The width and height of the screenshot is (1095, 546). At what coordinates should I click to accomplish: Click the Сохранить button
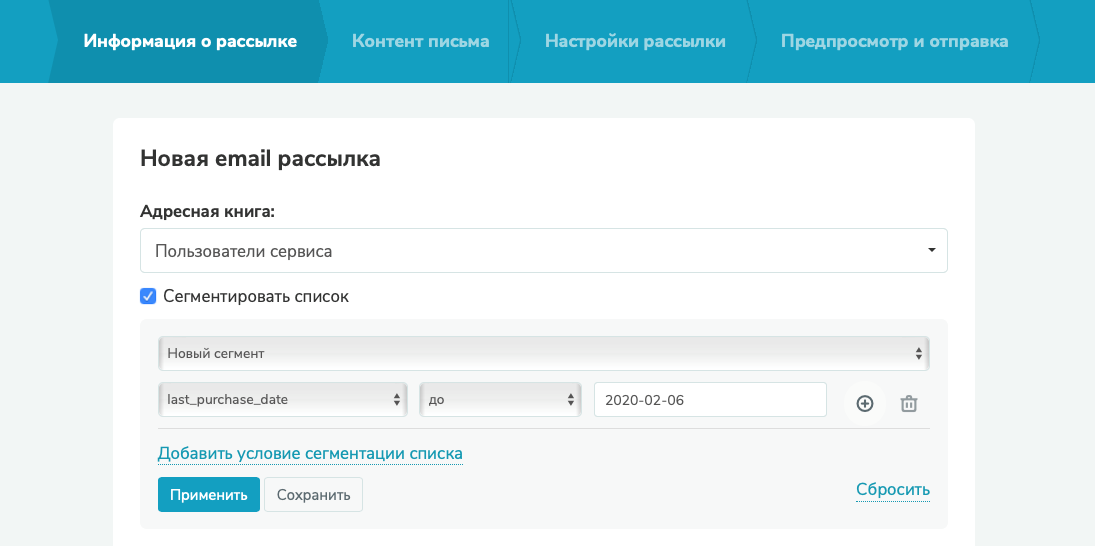click(x=314, y=495)
